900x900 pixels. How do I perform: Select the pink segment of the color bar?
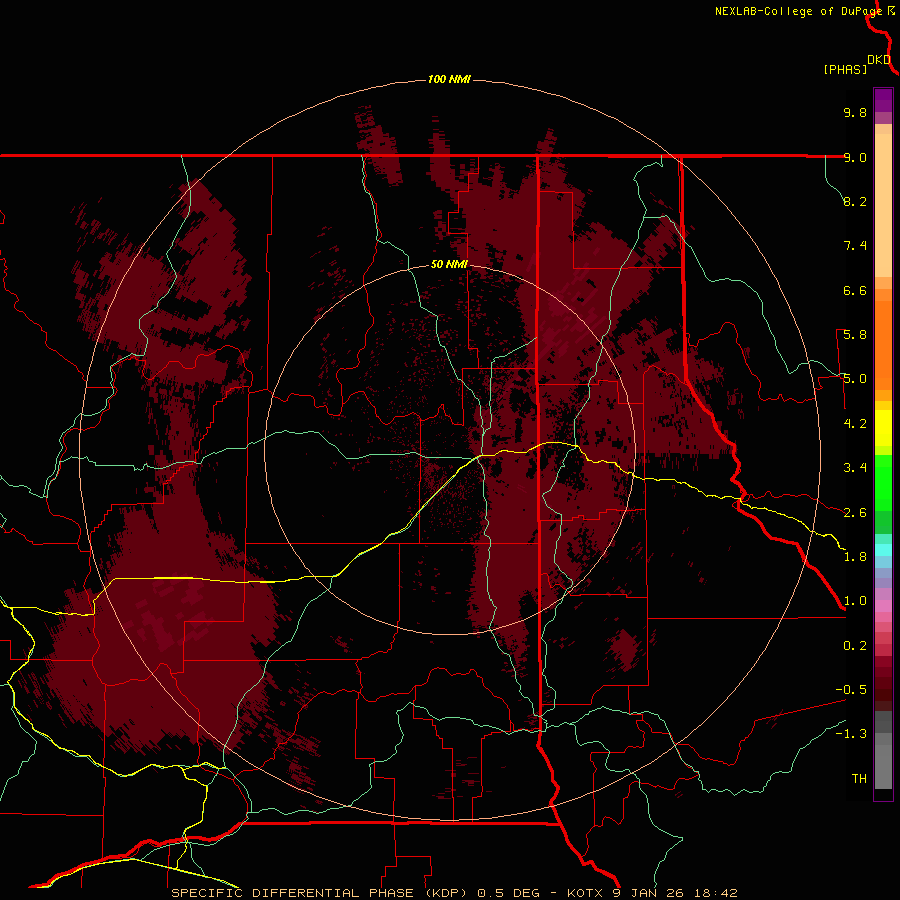tap(883, 606)
